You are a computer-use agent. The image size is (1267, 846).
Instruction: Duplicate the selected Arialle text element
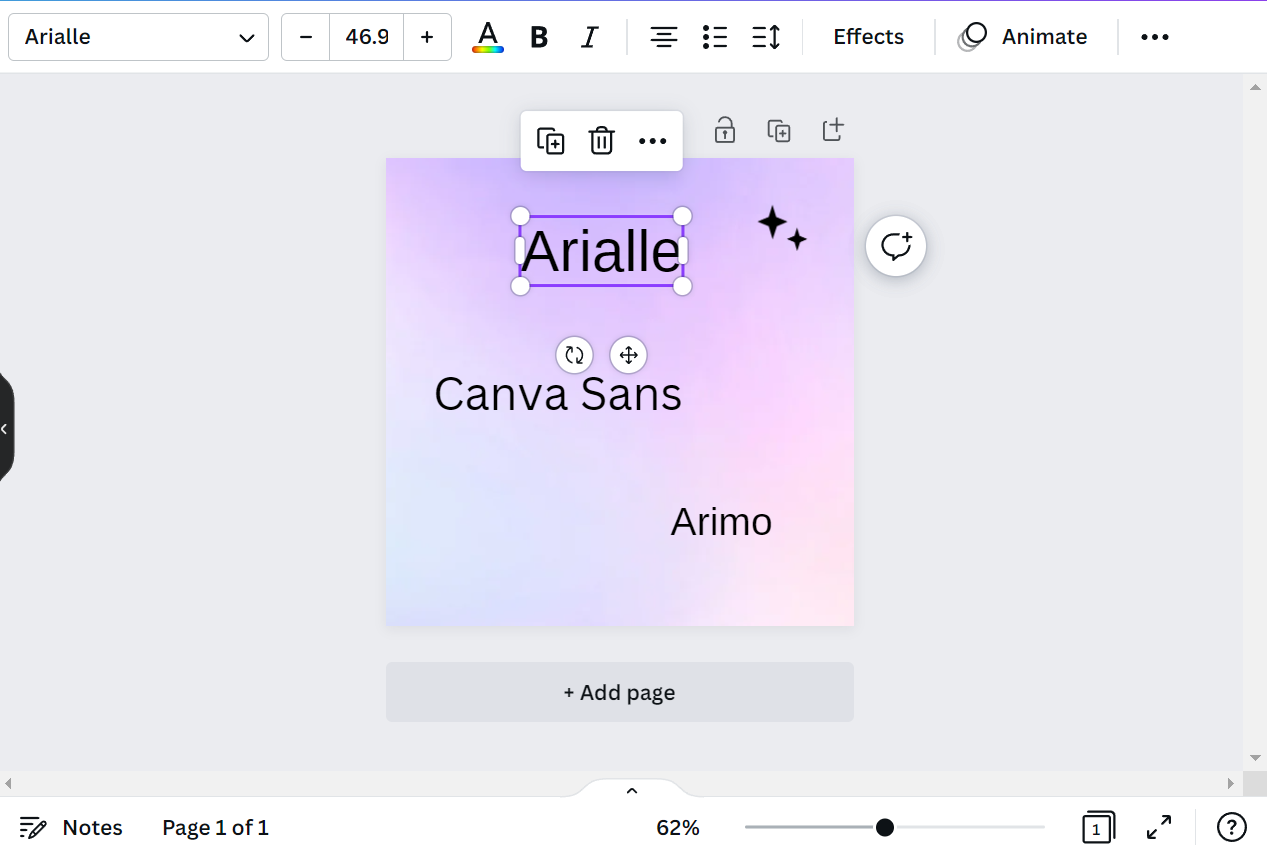[x=550, y=141]
